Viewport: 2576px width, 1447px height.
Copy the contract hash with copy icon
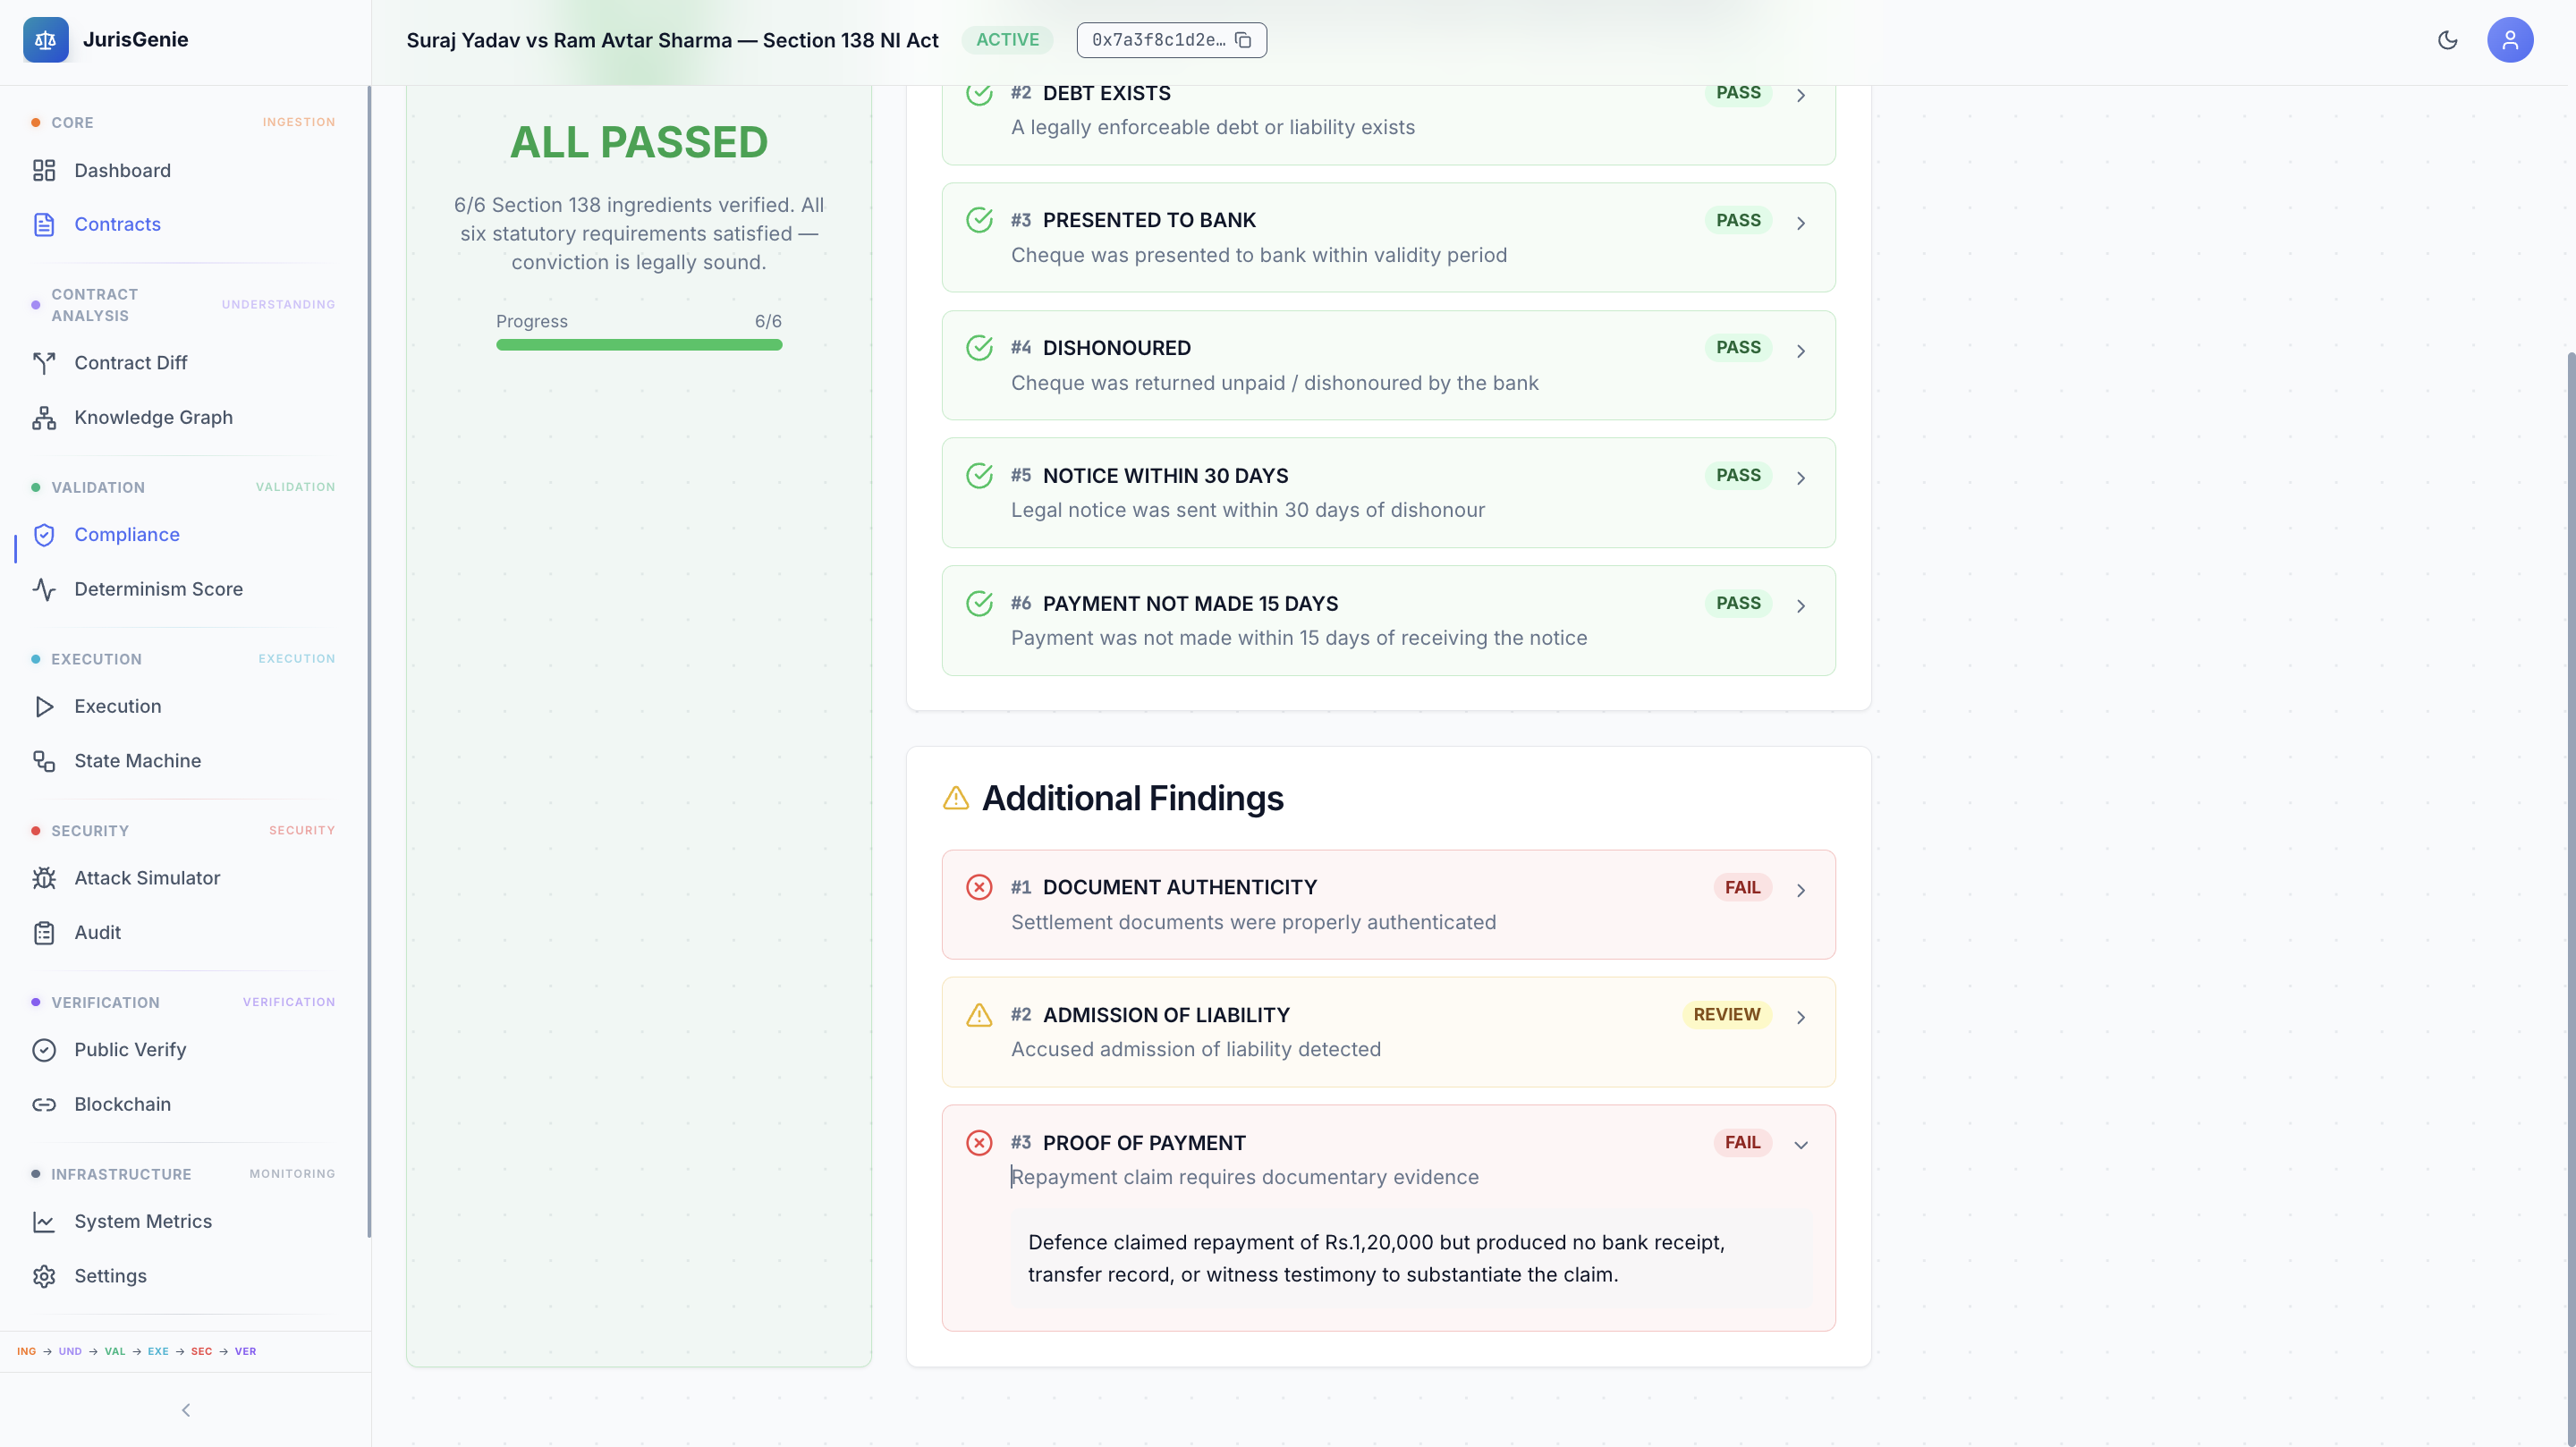(1243, 40)
